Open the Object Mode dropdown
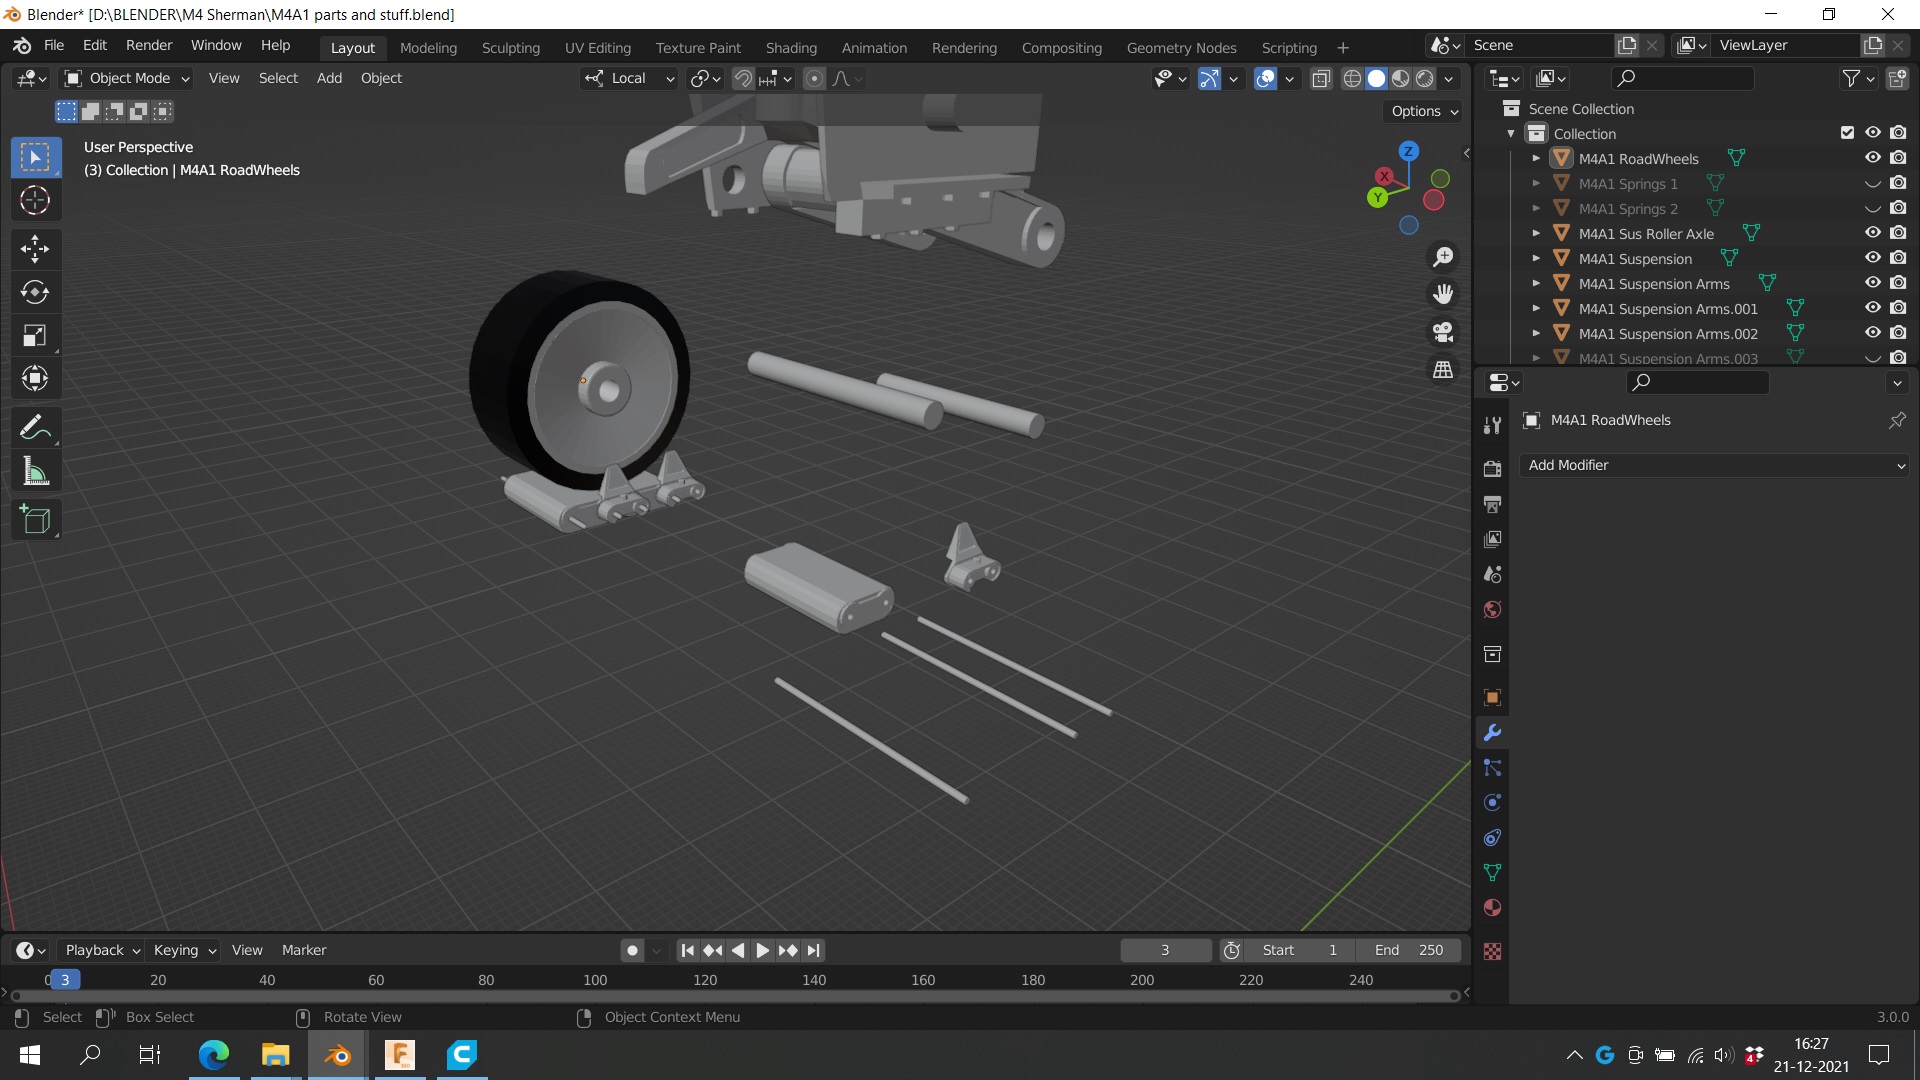This screenshot has width=1920, height=1080. click(127, 78)
